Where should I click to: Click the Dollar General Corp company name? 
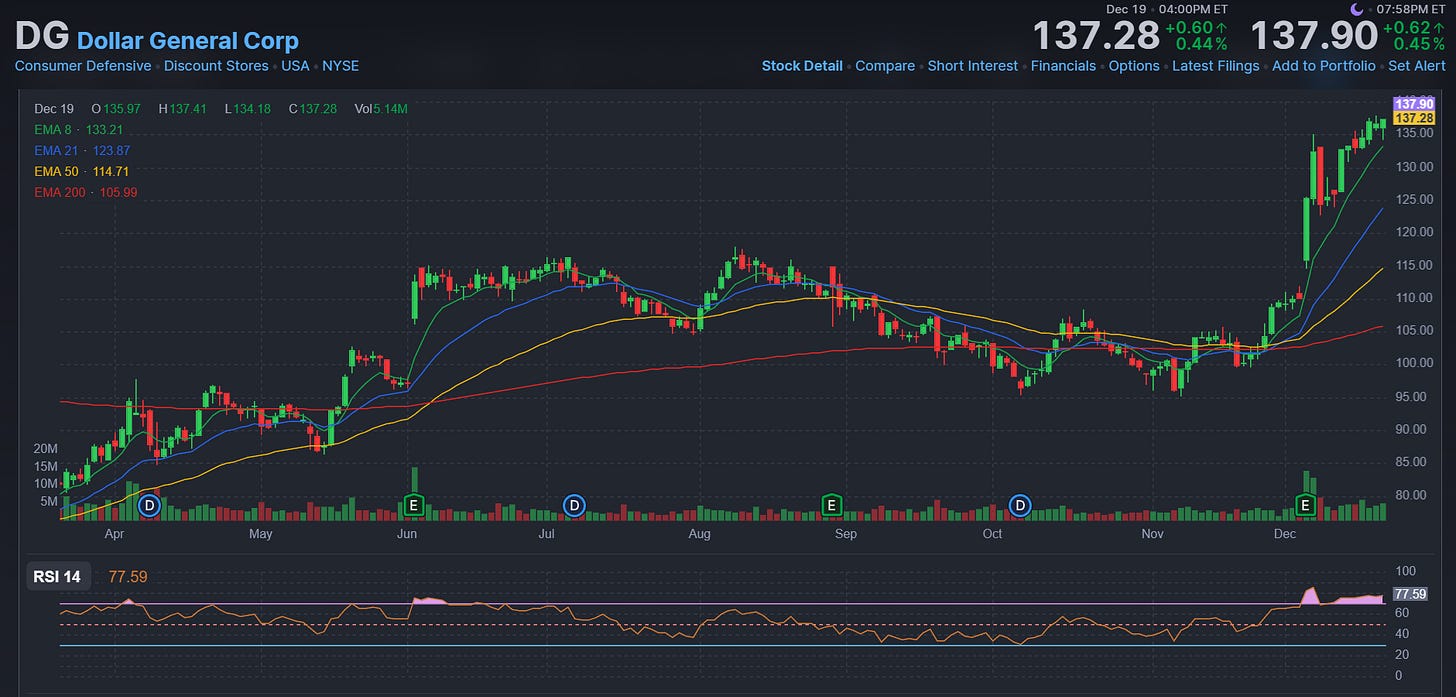click(x=188, y=41)
